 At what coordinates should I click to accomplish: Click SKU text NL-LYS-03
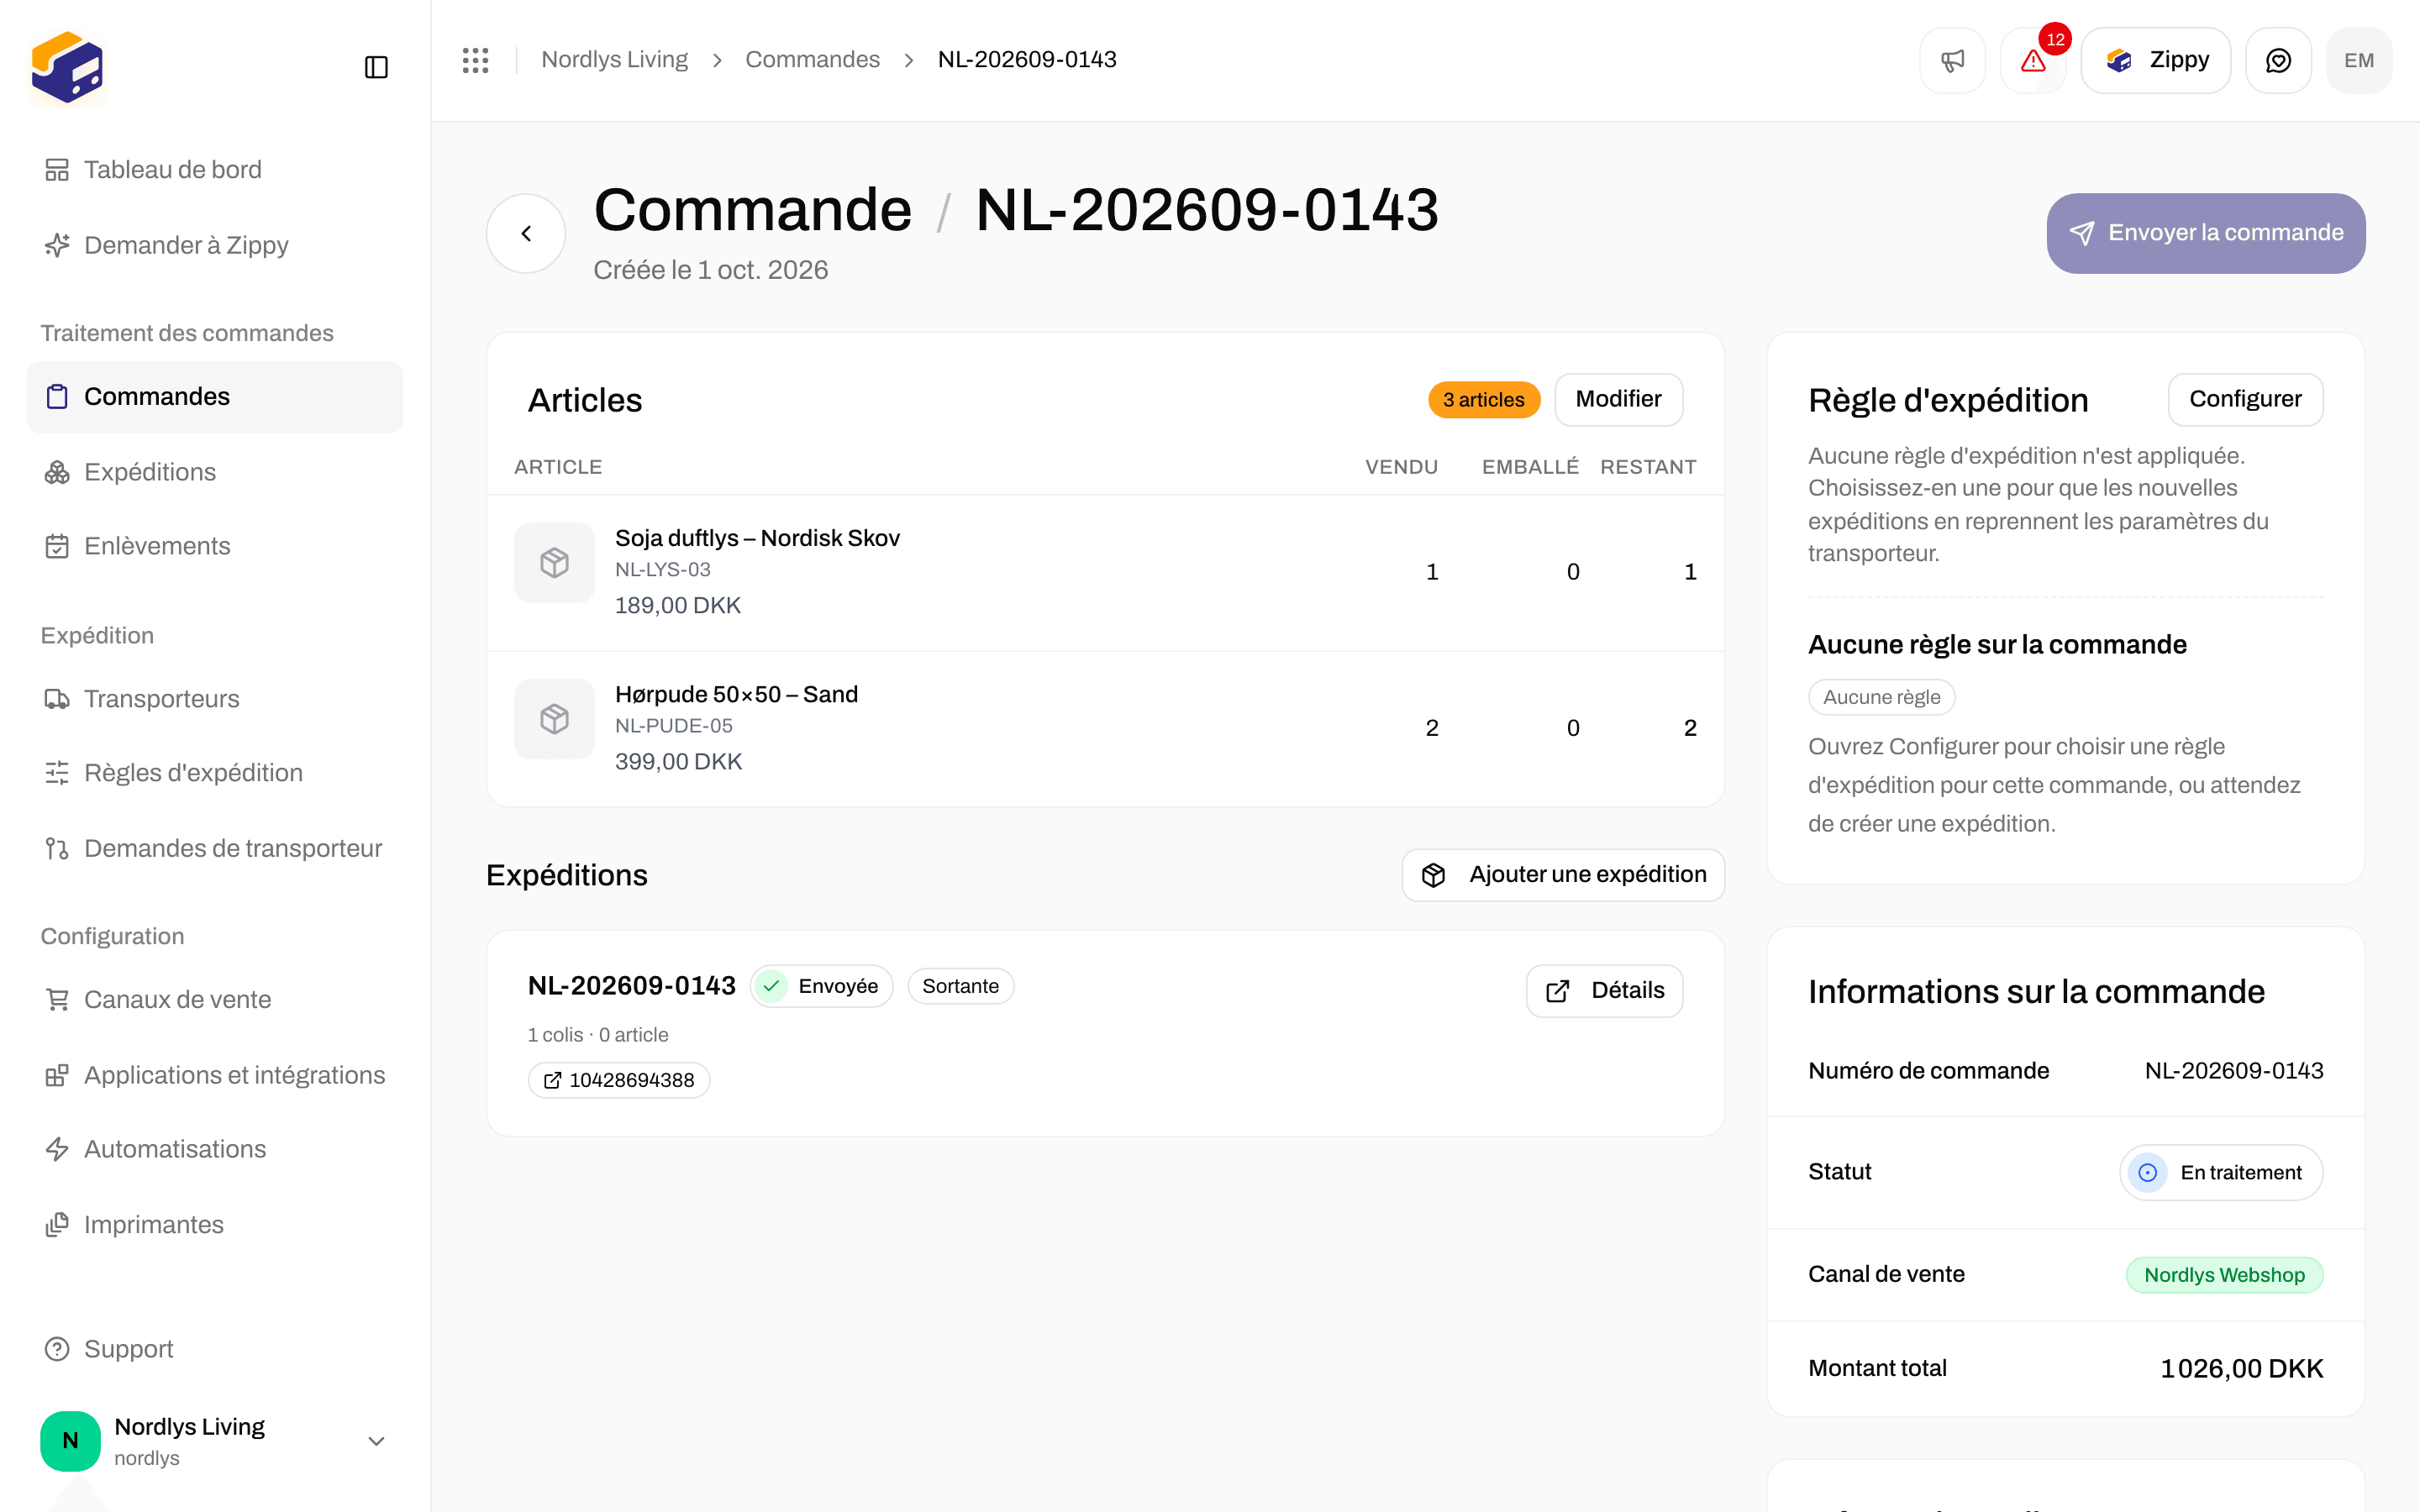click(662, 570)
